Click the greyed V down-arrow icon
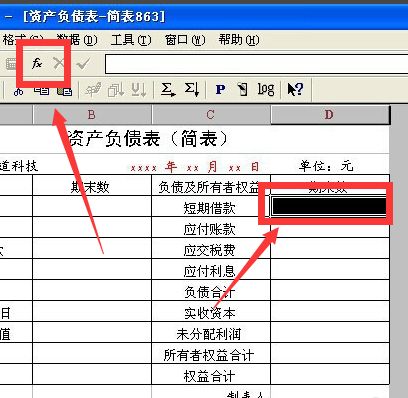 click(138, 89)
